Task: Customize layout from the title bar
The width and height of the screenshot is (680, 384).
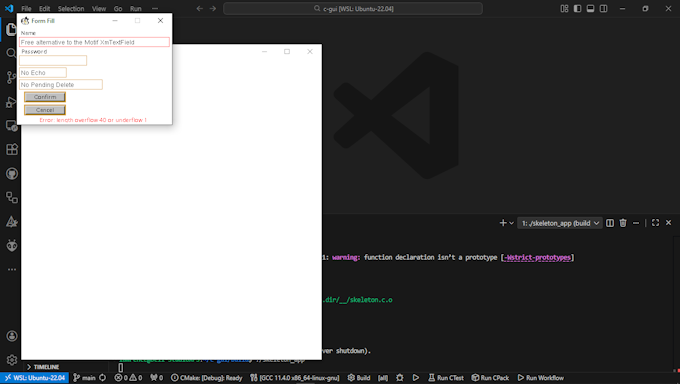Action: tap(564, 9)
